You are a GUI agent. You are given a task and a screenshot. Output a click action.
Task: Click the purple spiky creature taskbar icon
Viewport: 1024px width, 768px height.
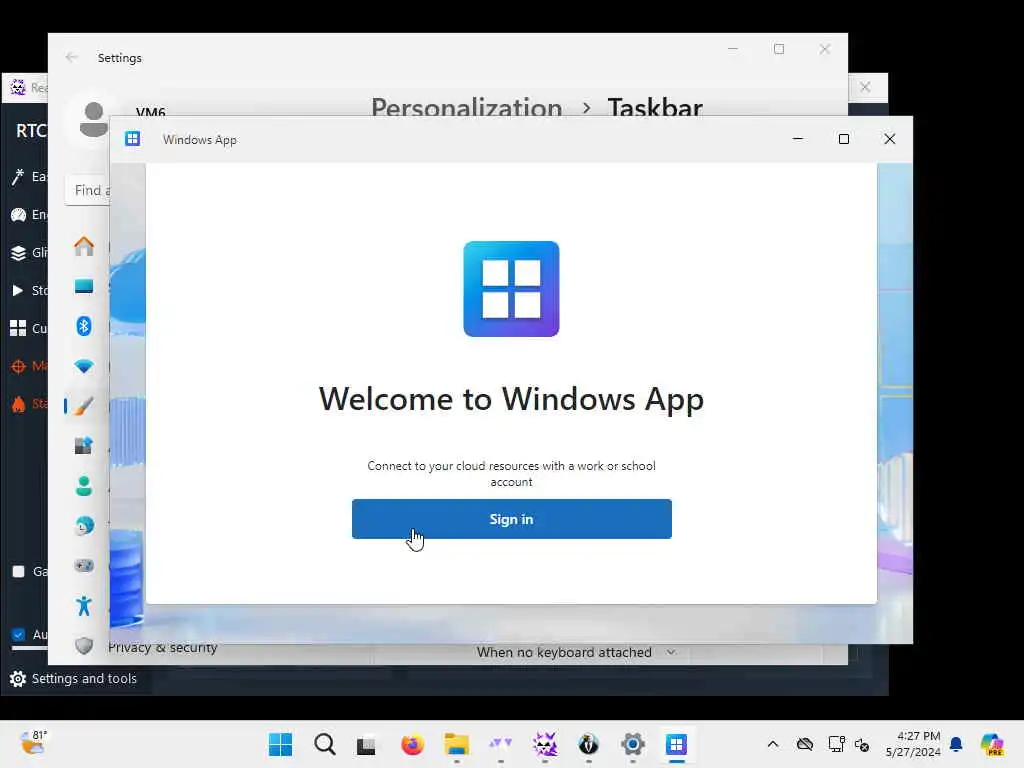click(x=545, y=744)
